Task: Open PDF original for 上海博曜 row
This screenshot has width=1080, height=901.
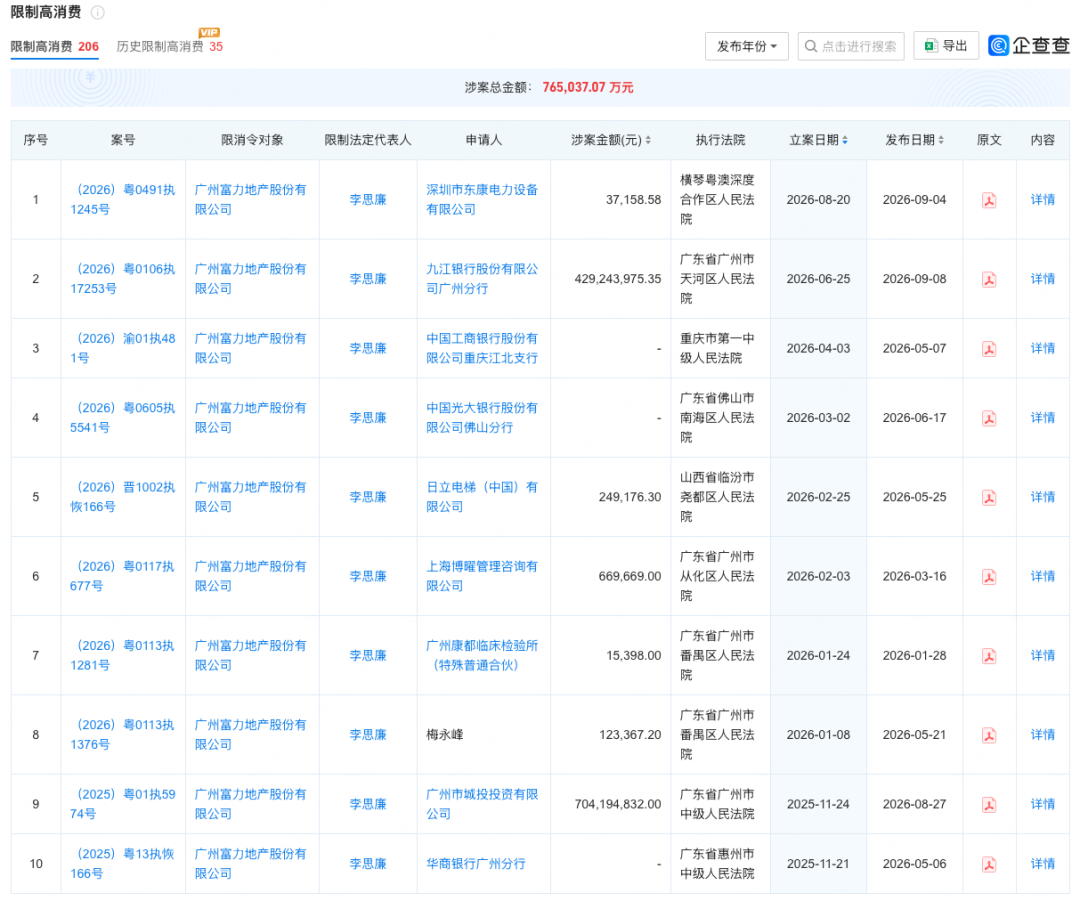Action: tap(989, 577)
